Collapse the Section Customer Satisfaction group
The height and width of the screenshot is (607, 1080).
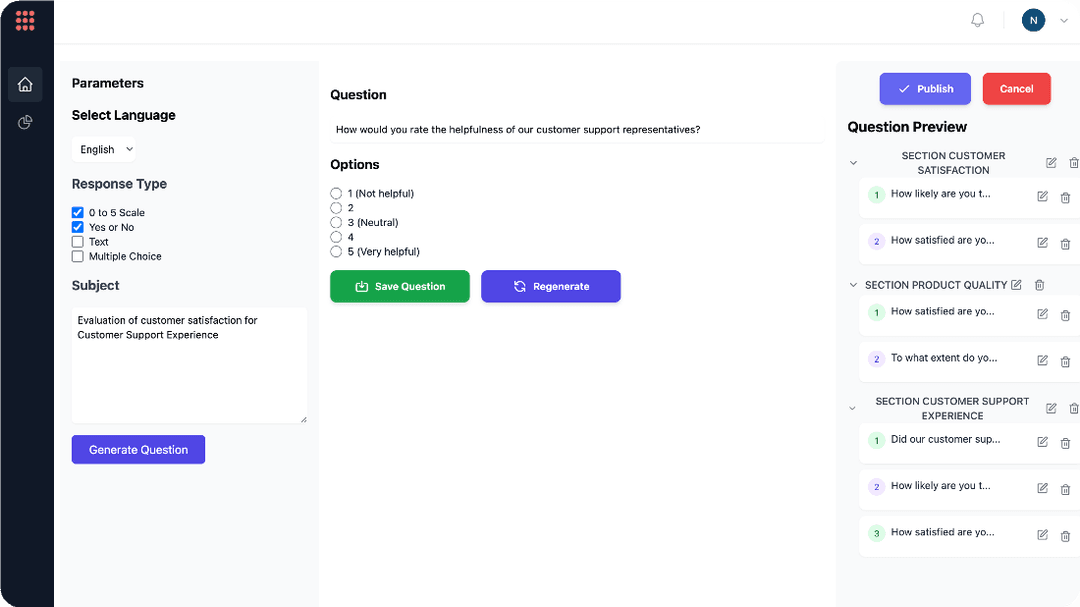(853, 163)
